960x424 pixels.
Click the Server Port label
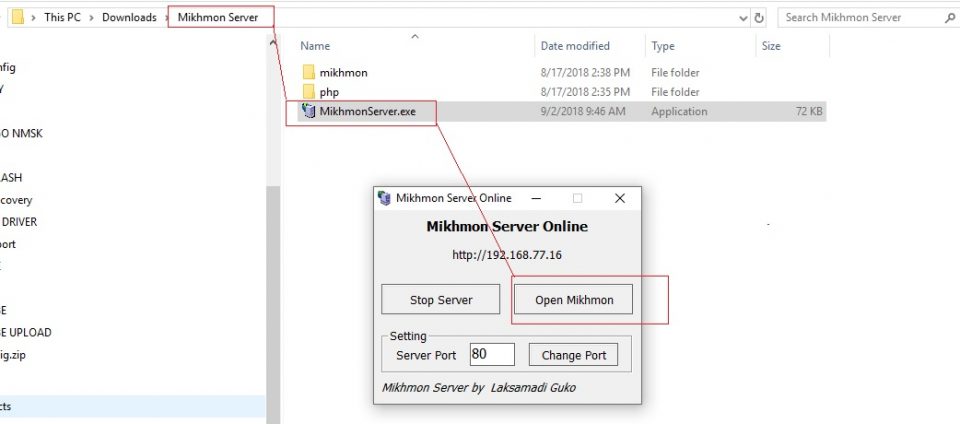pos(426,355)
